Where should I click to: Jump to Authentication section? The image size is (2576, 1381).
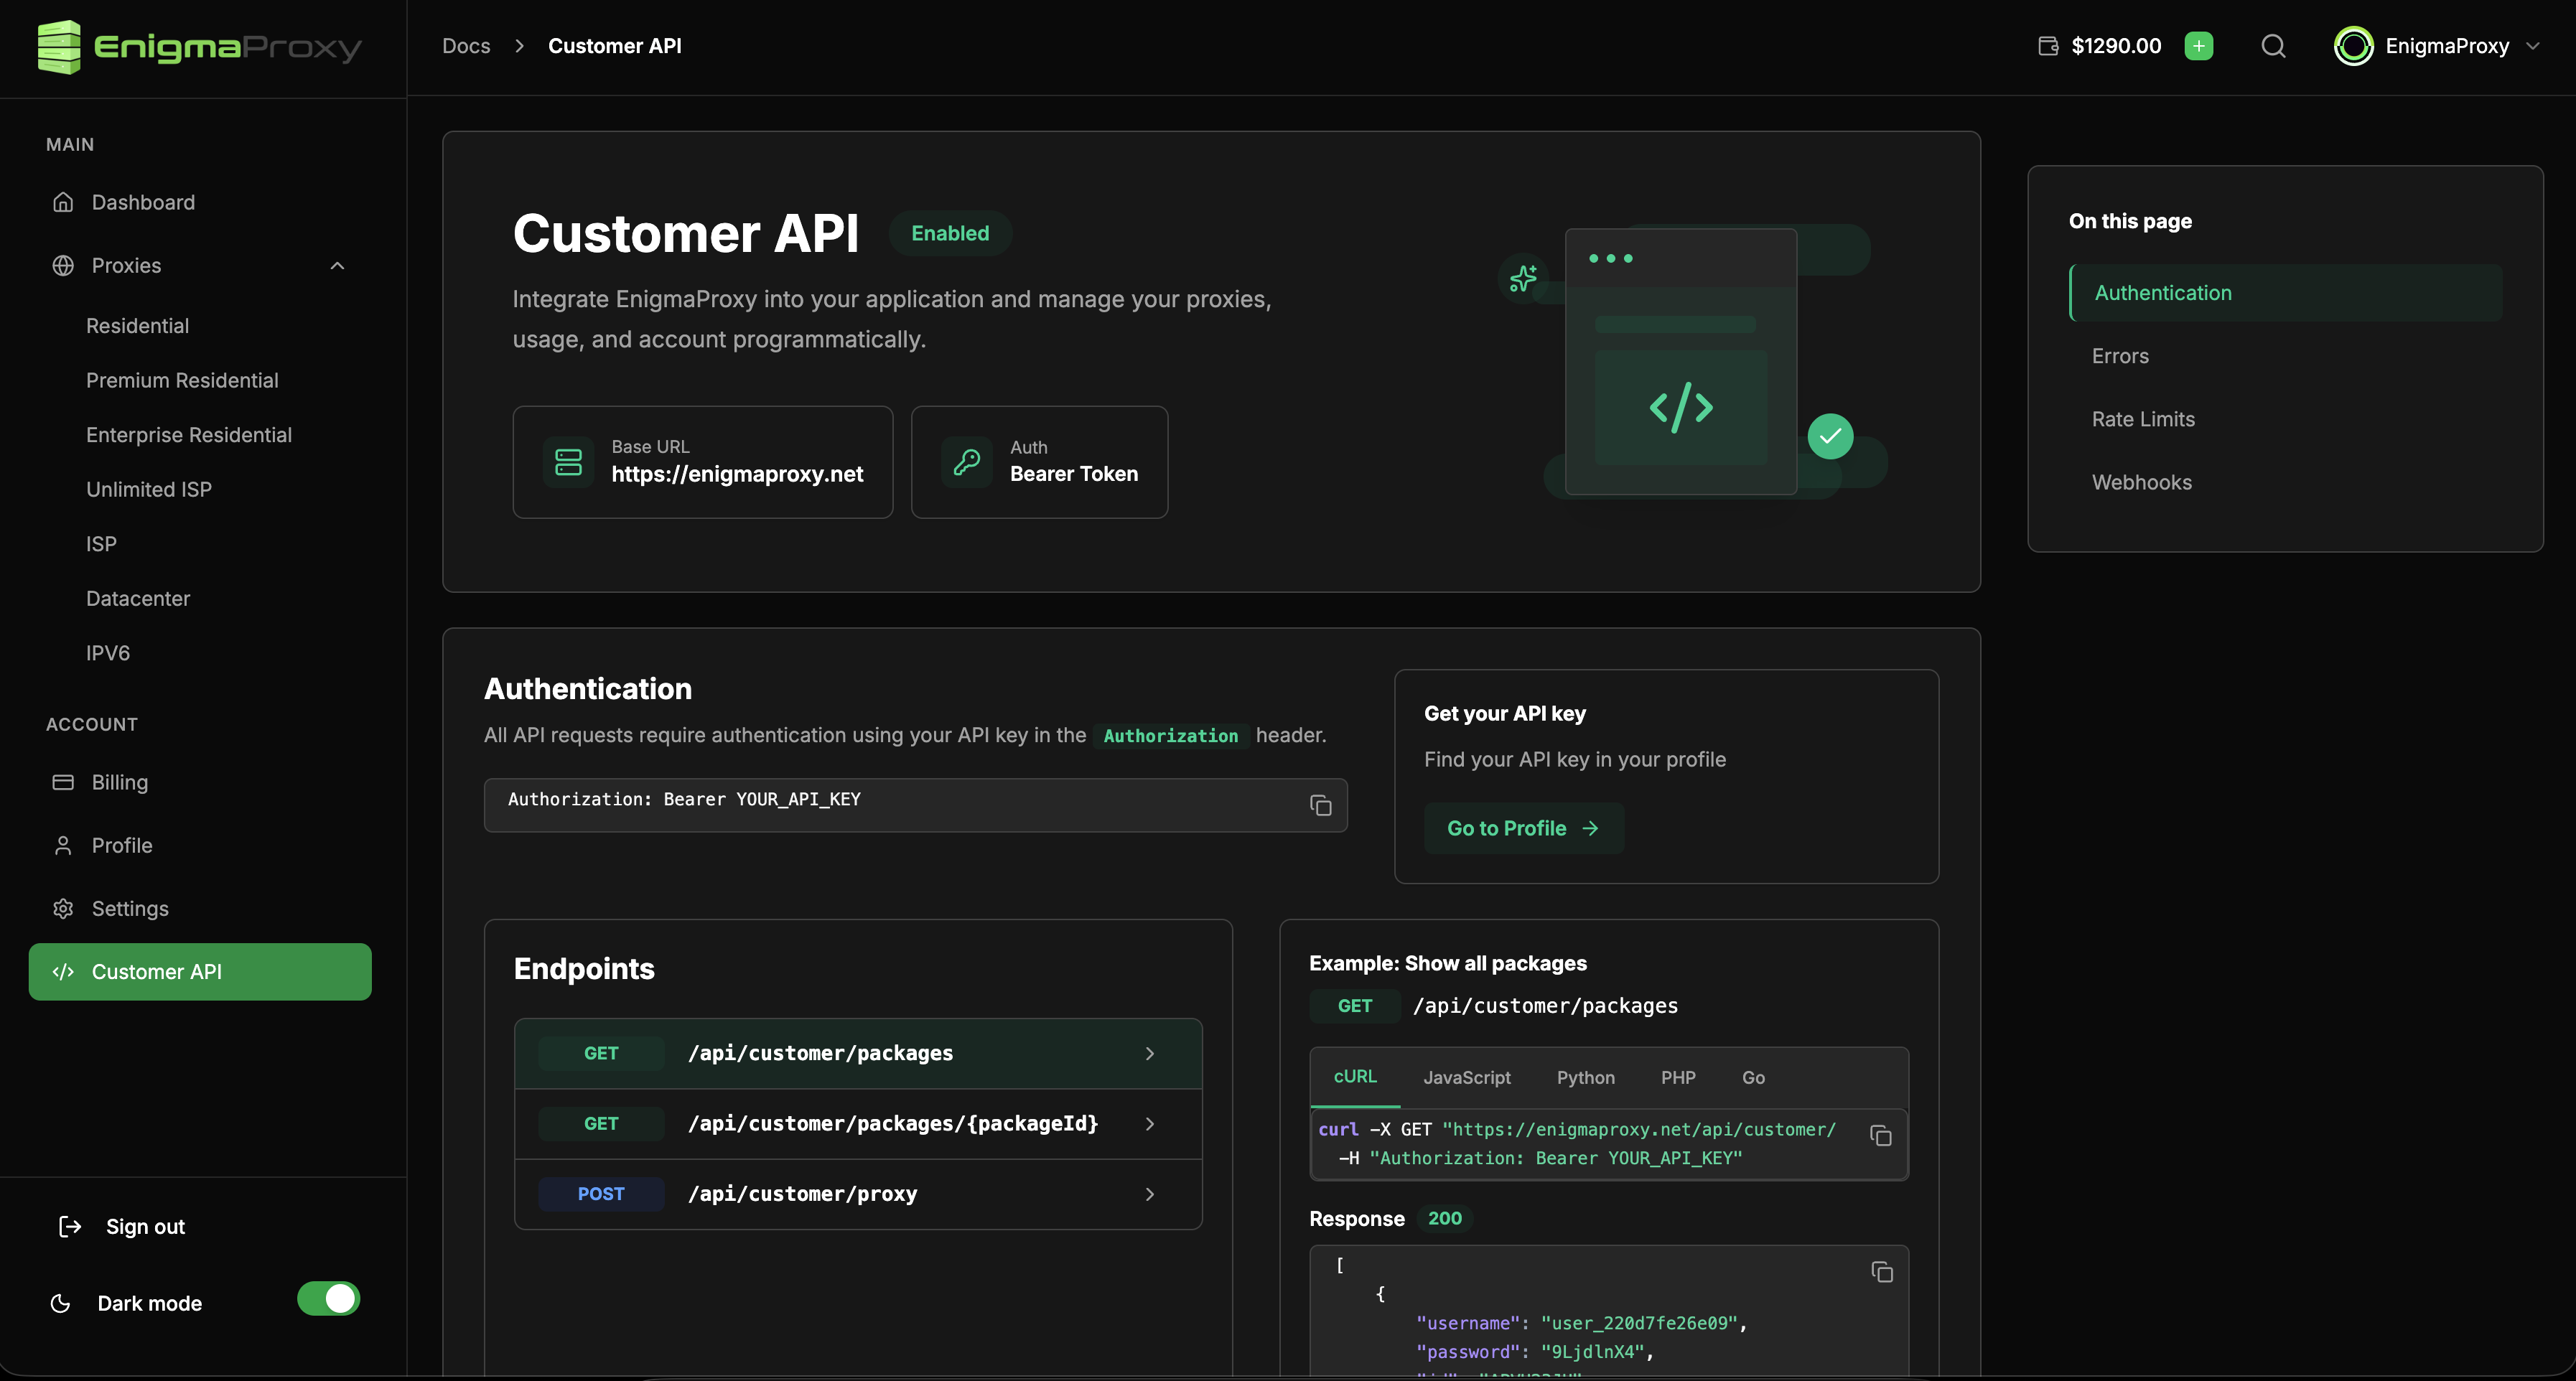pyautogui.click(x=2286, y=292)
